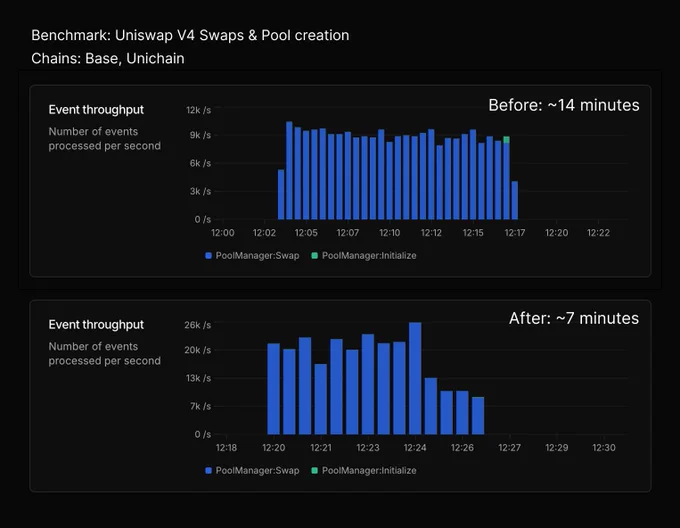The height and width of the screenshot is (528, 680).
Task: Click the "12:24" time label
Action: pyautogui.click(x=415, y=448)
